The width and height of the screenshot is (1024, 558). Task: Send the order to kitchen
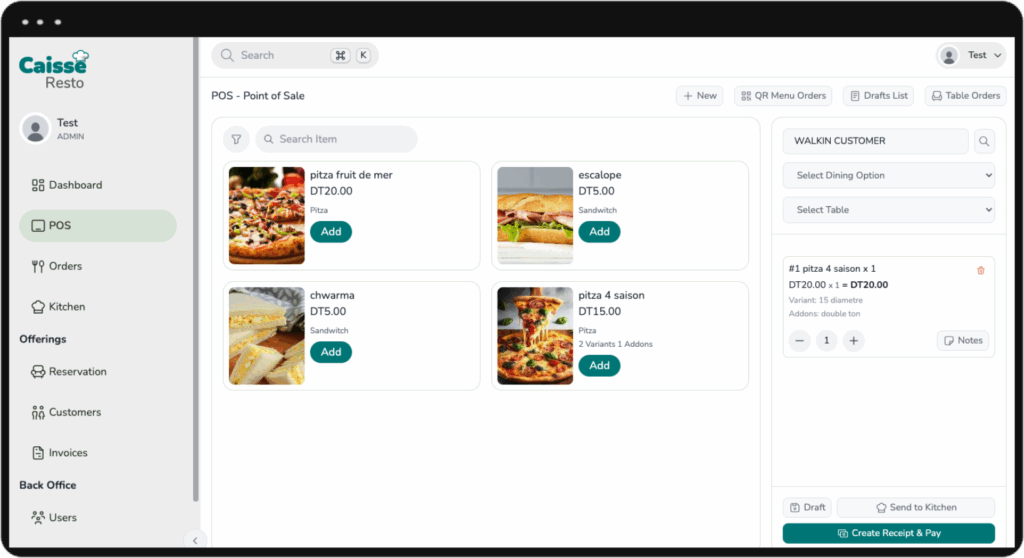[x=915, y=508]
